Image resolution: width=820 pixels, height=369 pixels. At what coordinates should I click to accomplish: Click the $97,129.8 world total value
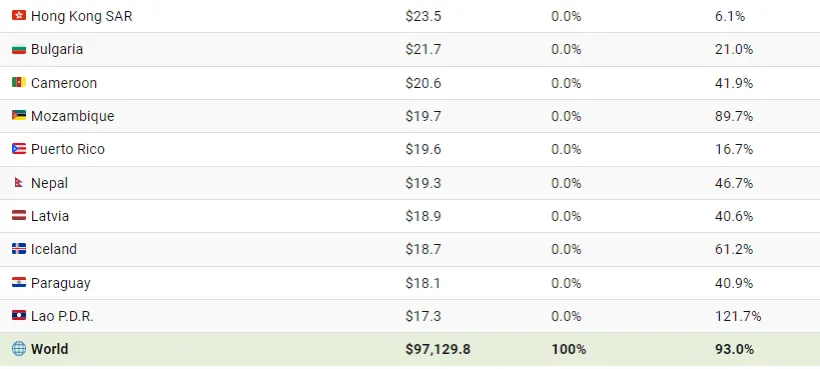click(438, 349)
